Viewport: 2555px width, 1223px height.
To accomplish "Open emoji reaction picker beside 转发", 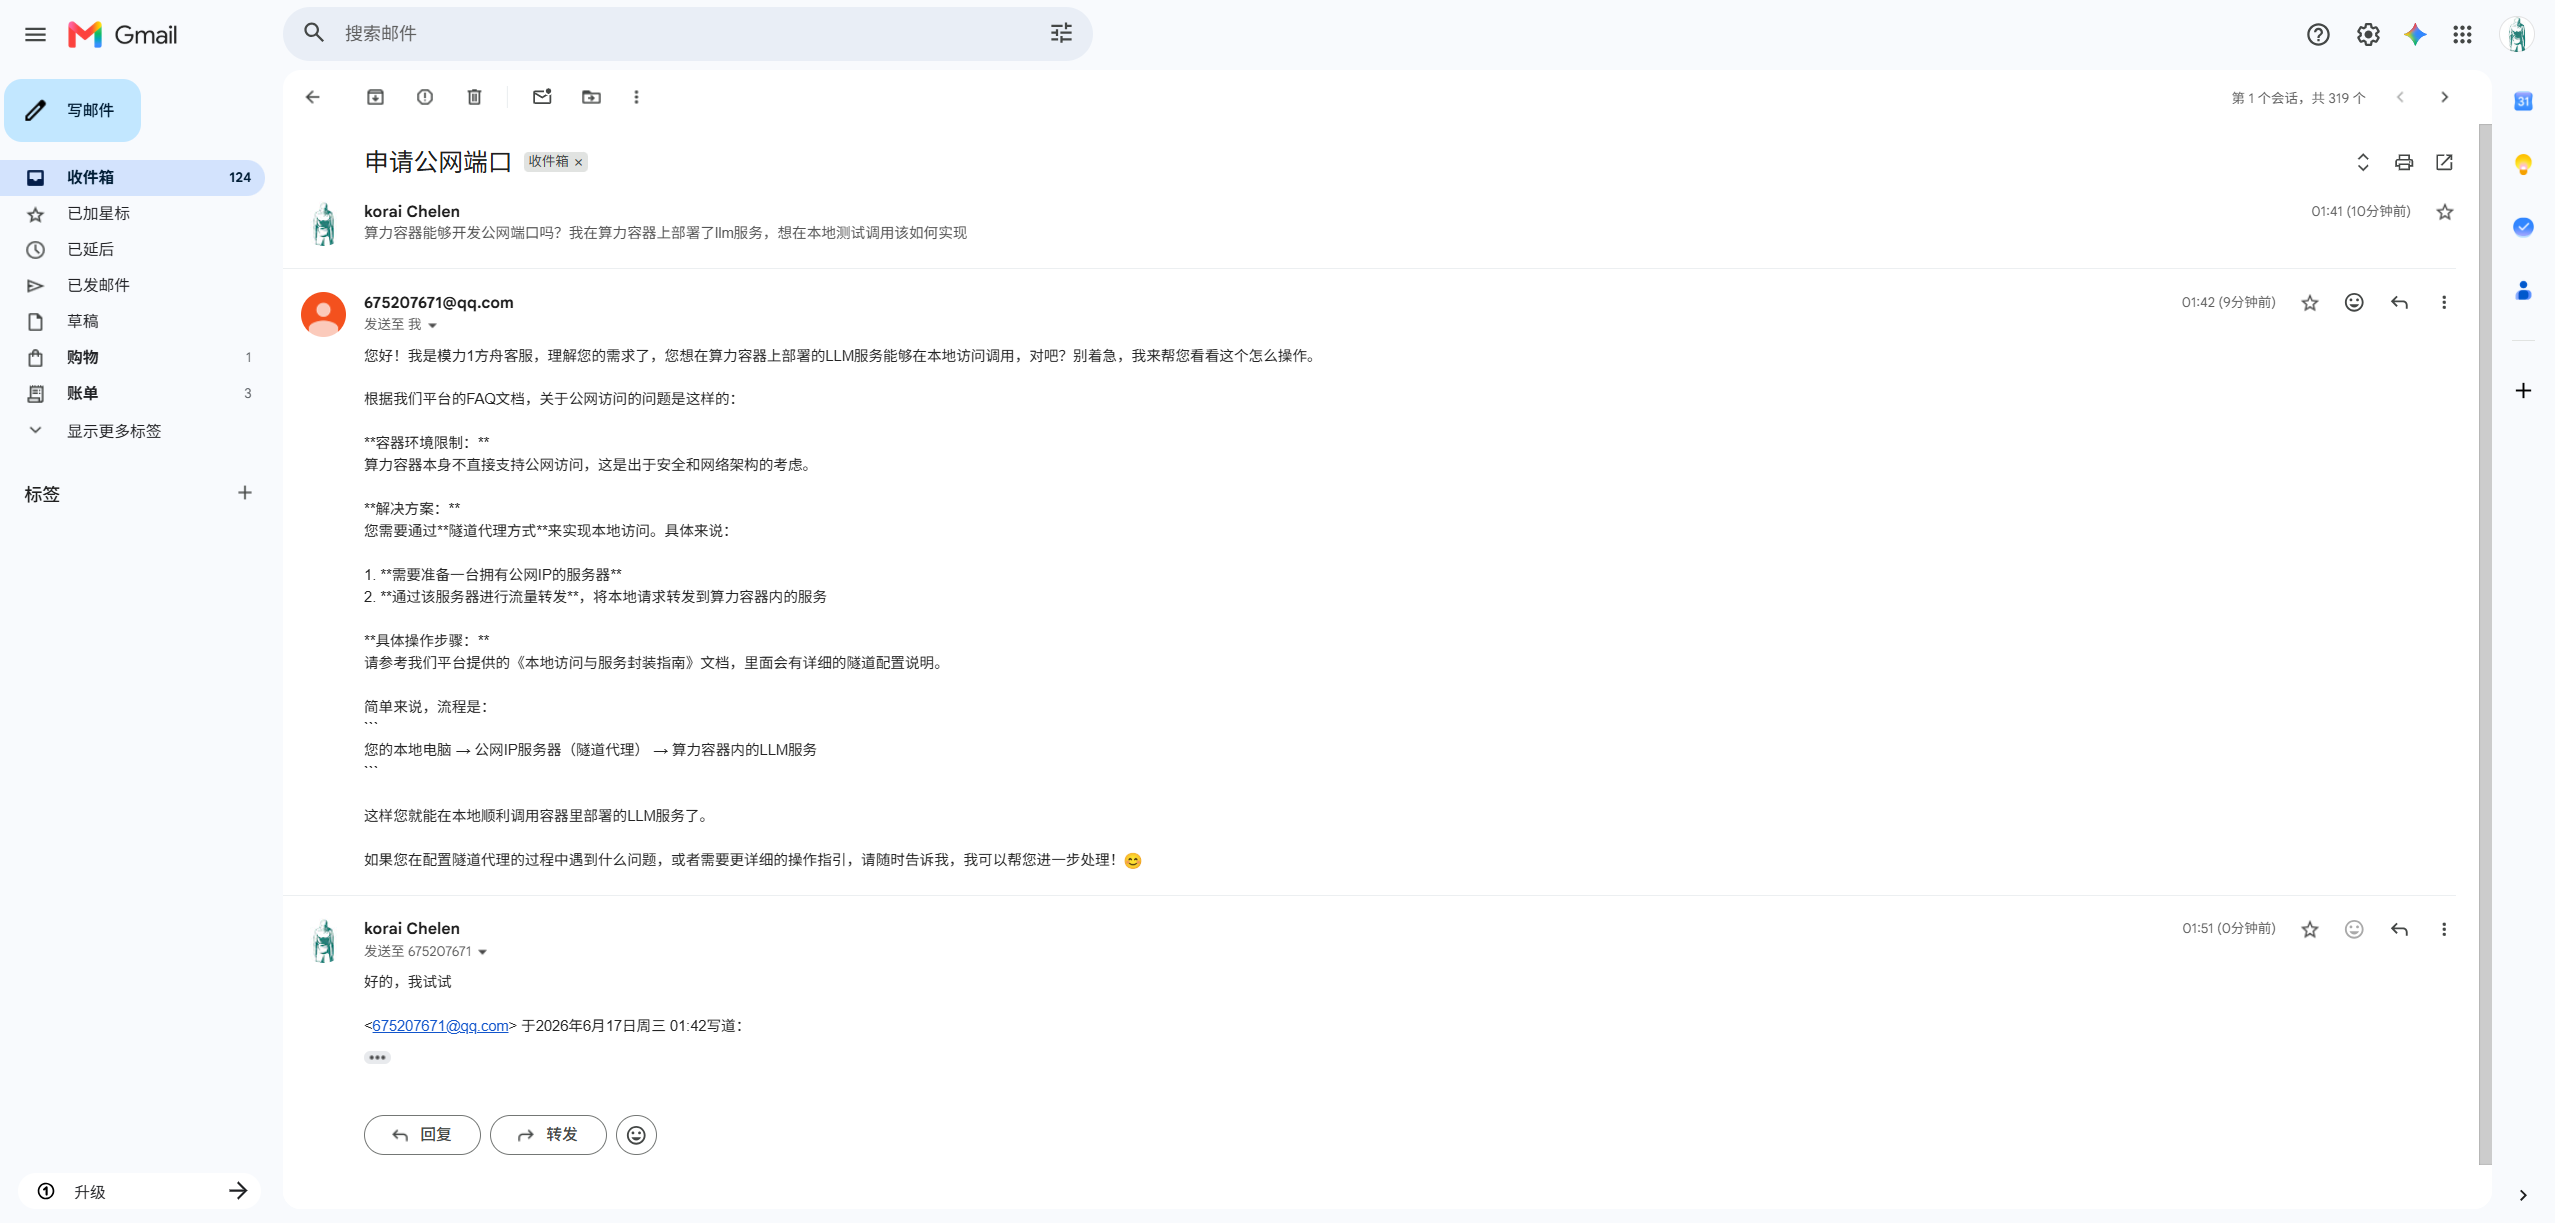I will coord(636,1135).
